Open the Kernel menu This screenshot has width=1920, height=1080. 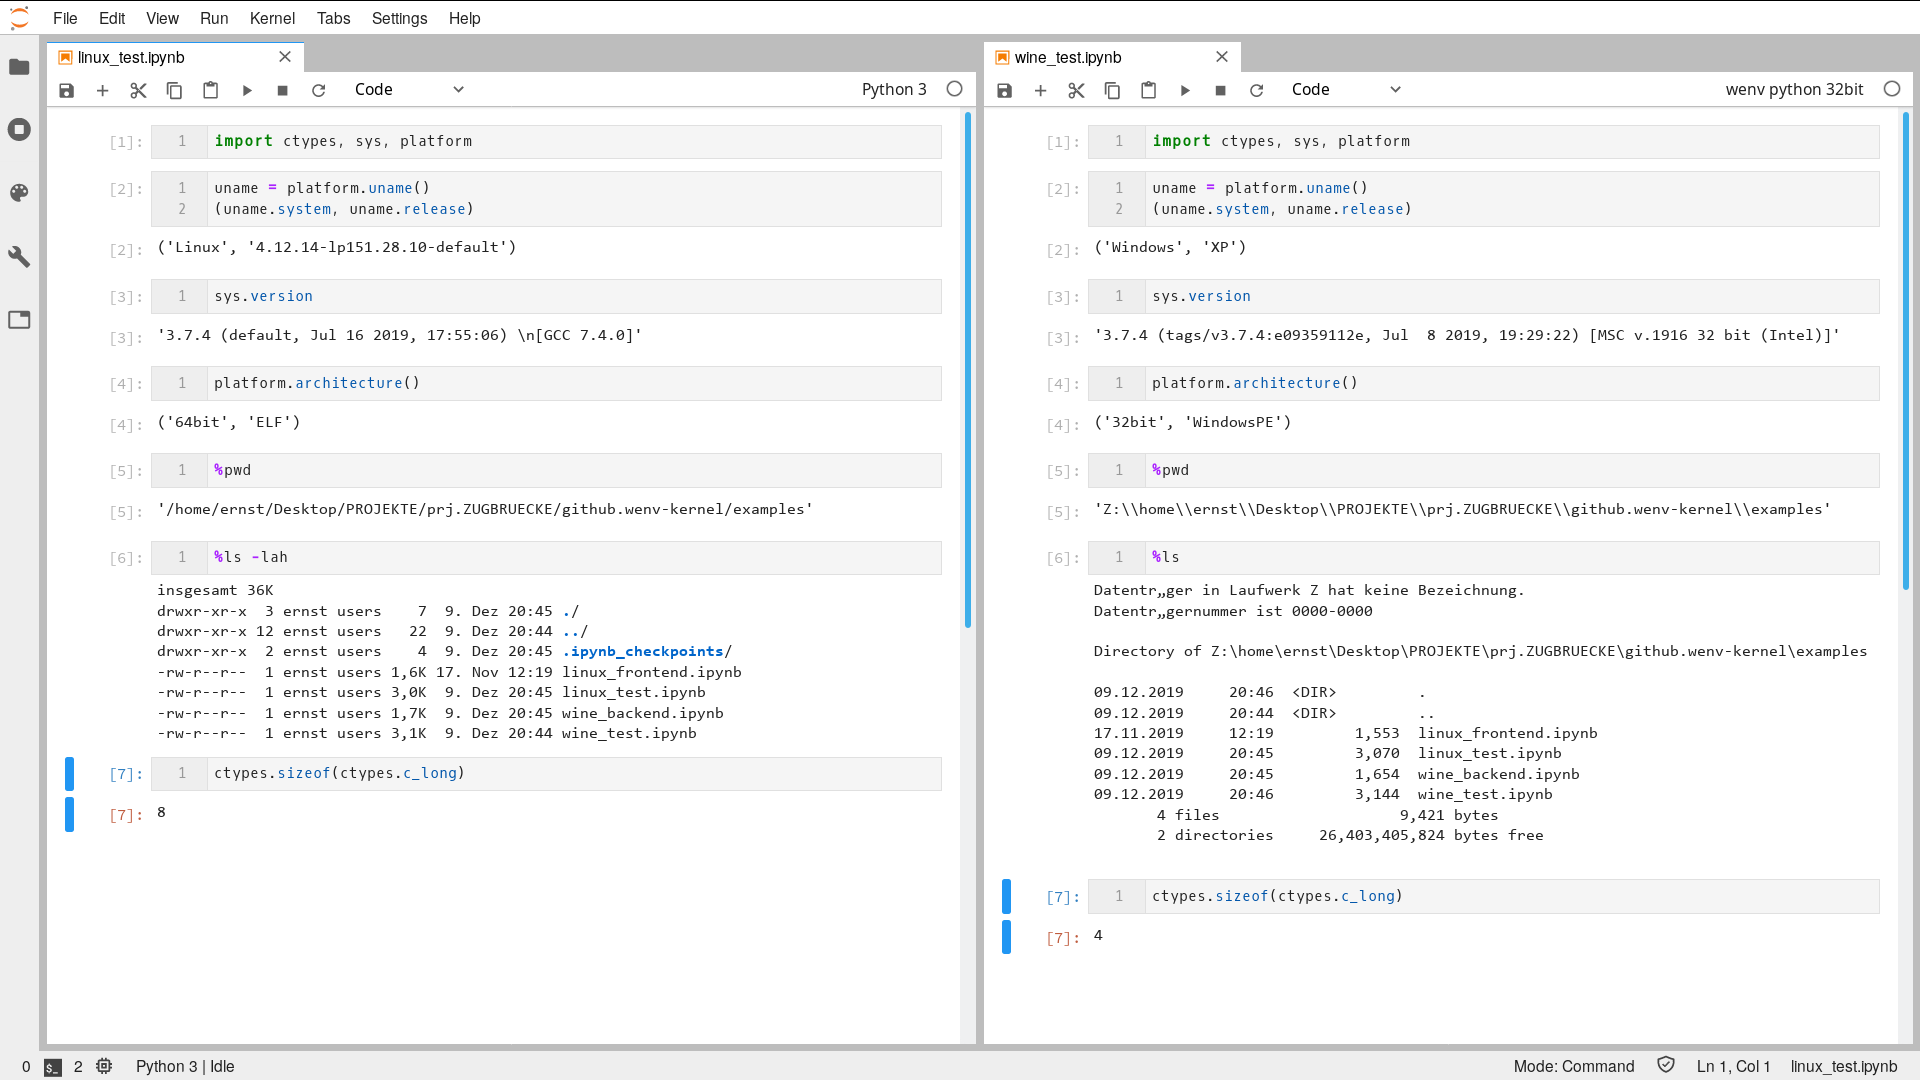(272, 18)
